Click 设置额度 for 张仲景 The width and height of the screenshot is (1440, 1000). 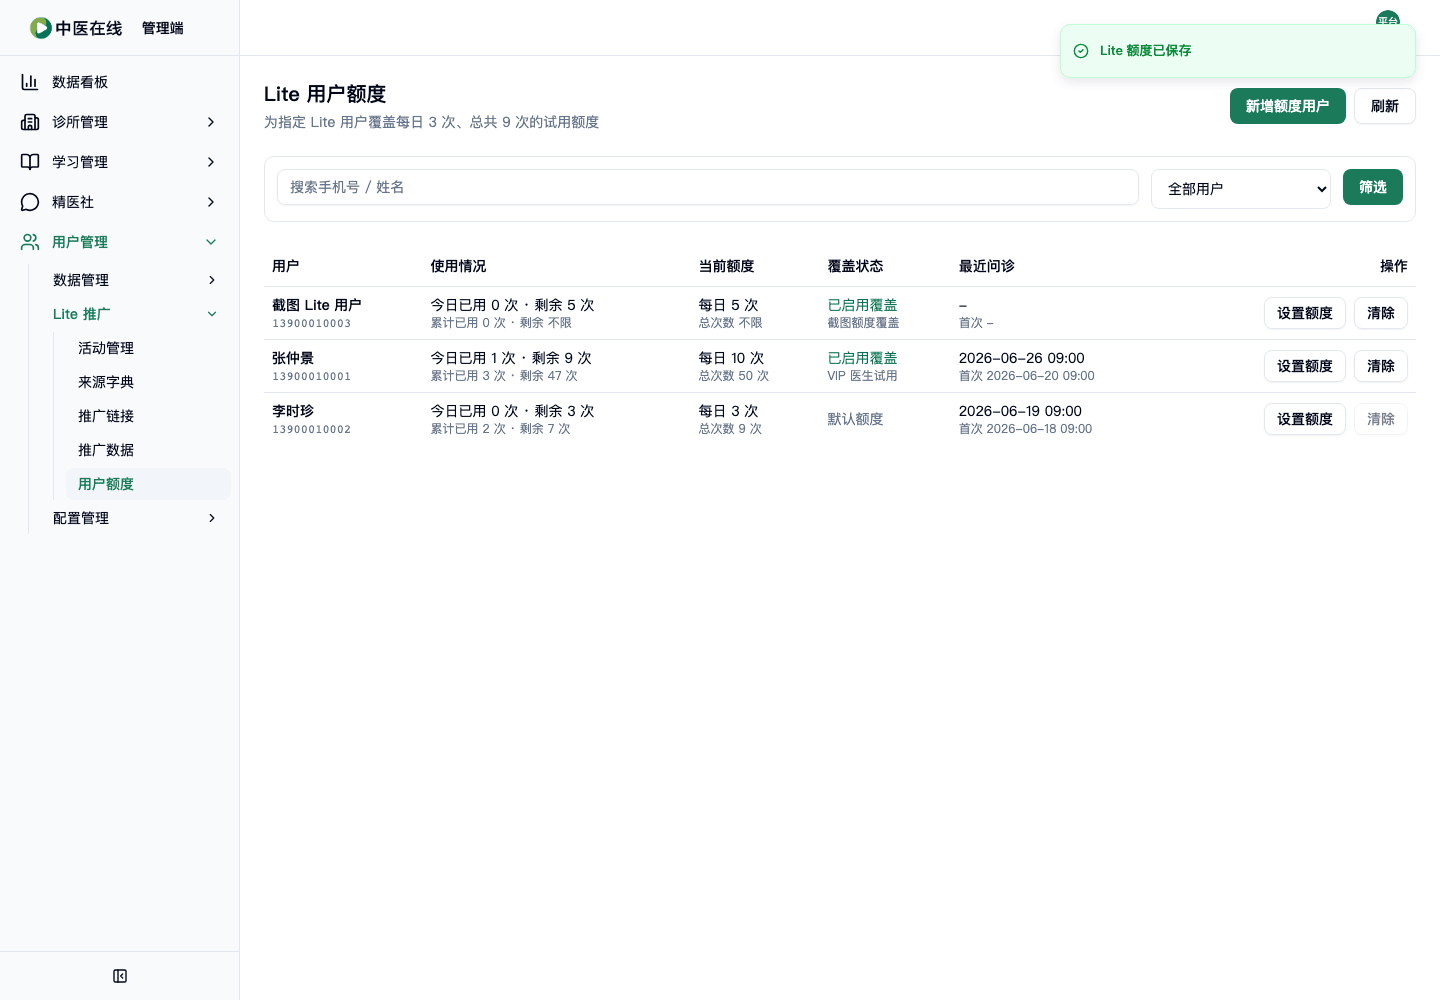pos(1305,366)
